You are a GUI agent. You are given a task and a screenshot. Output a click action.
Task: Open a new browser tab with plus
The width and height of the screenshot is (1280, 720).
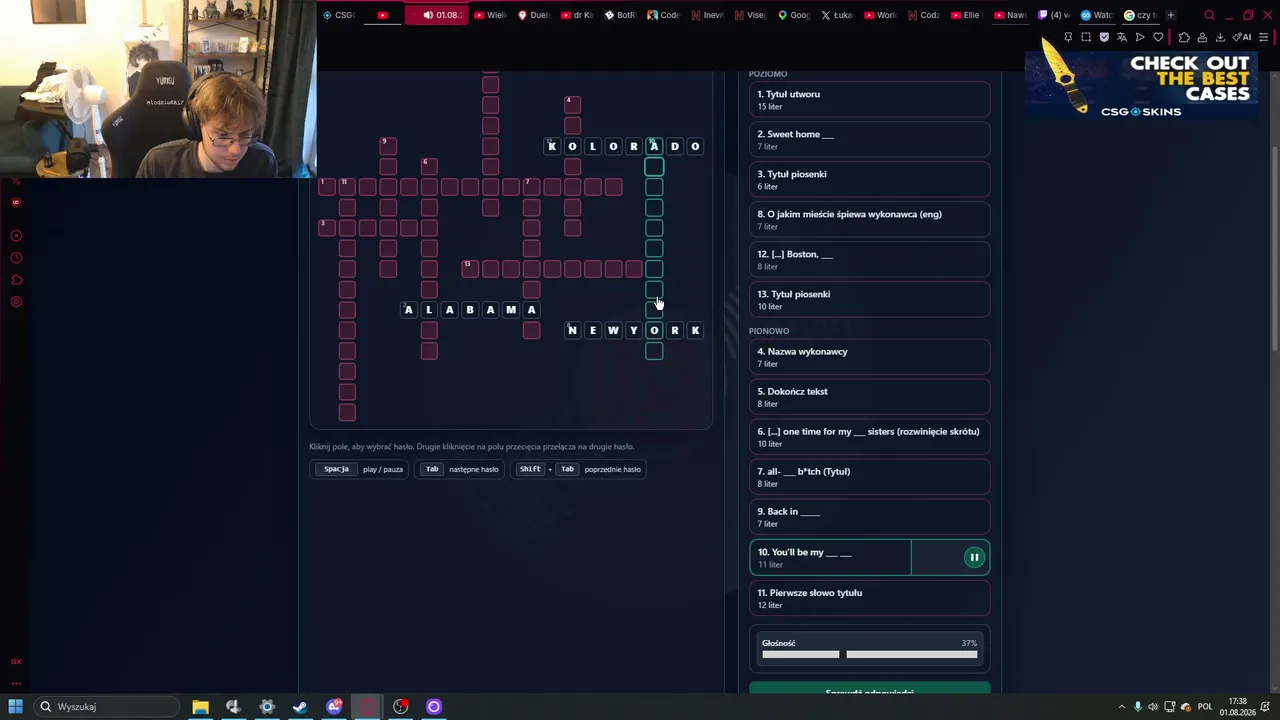1171,15
